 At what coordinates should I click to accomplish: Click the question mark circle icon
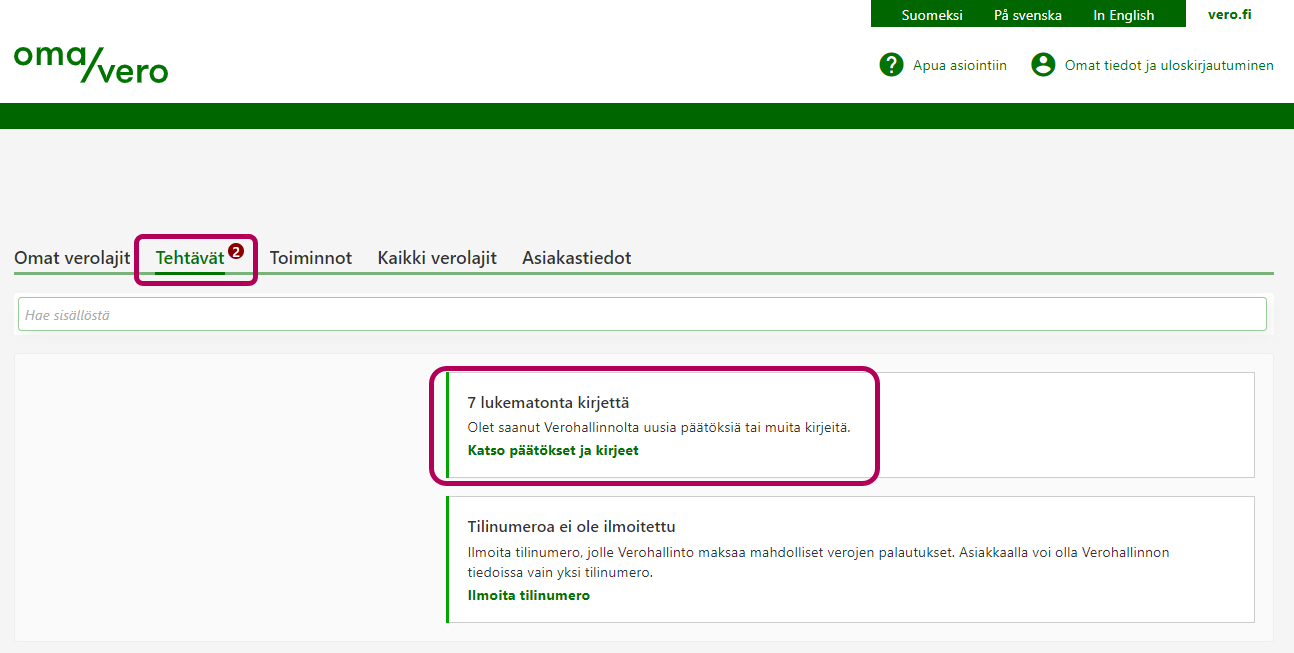click(891, 64)
